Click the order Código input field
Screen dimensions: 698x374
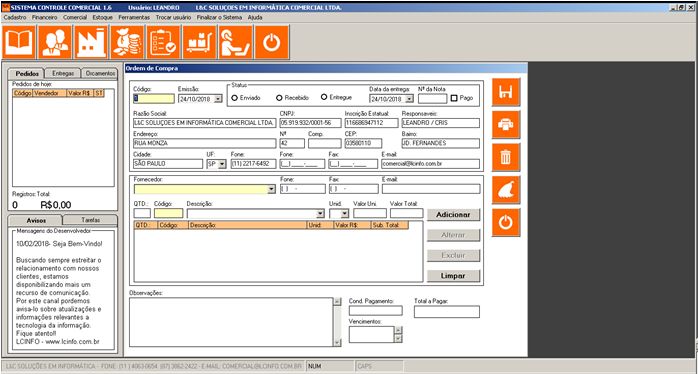pyautogui.click(x=154, y=99)
